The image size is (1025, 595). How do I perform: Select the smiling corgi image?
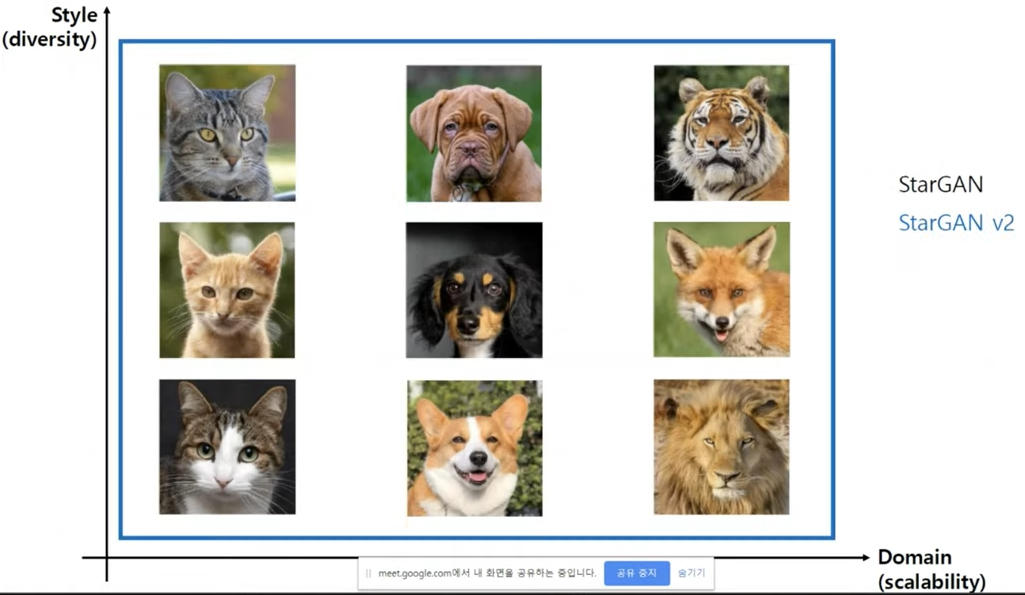point(475,449)
